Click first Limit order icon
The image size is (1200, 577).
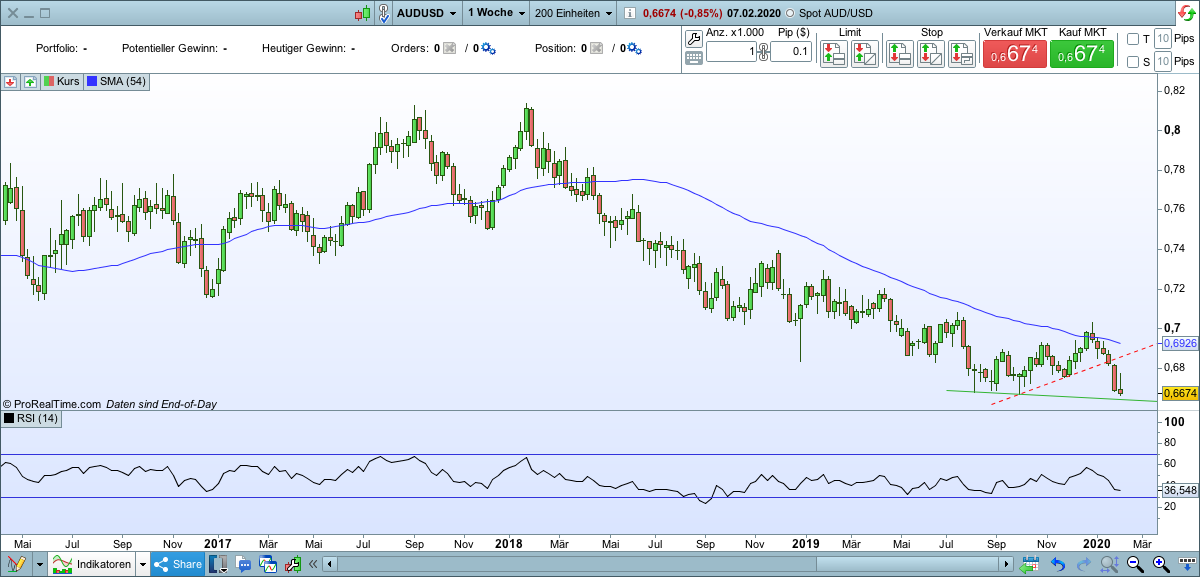(834, 54)
